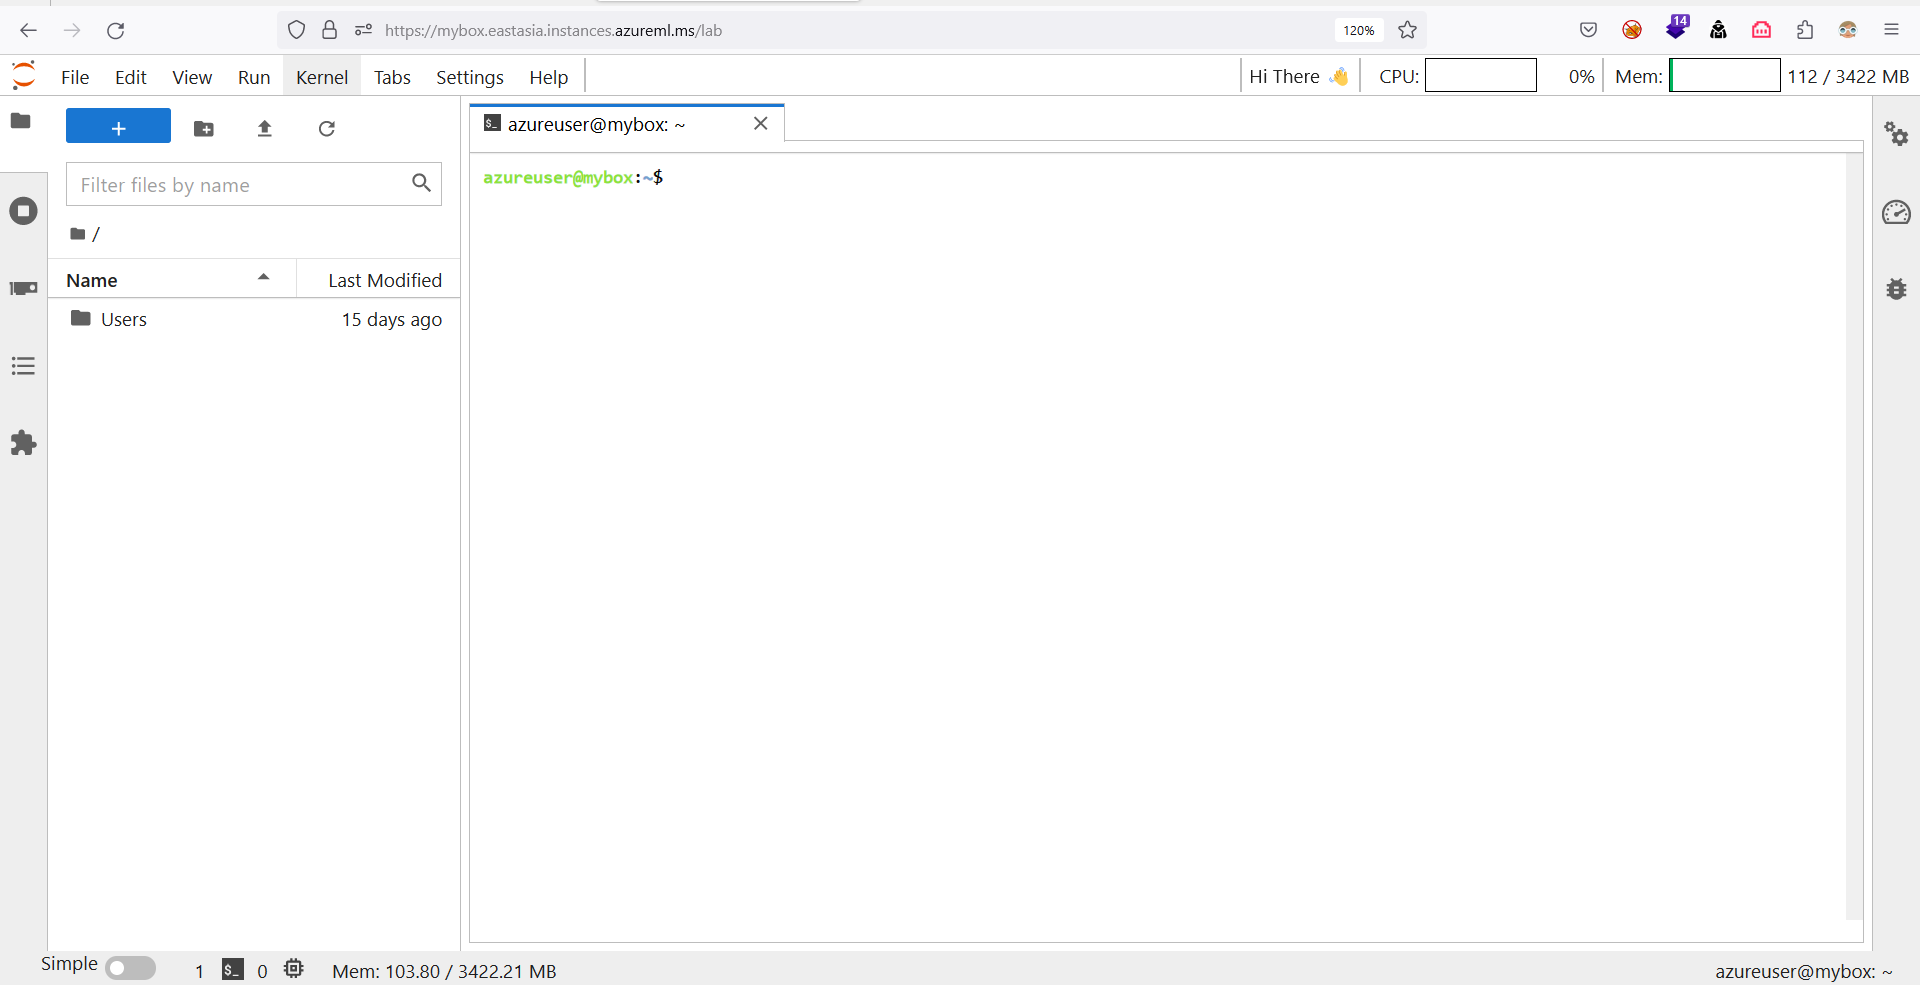1920x985 pixels.
Task: Toggle the File Browser sidebar folder icon
Action: (x=21, y=121)
